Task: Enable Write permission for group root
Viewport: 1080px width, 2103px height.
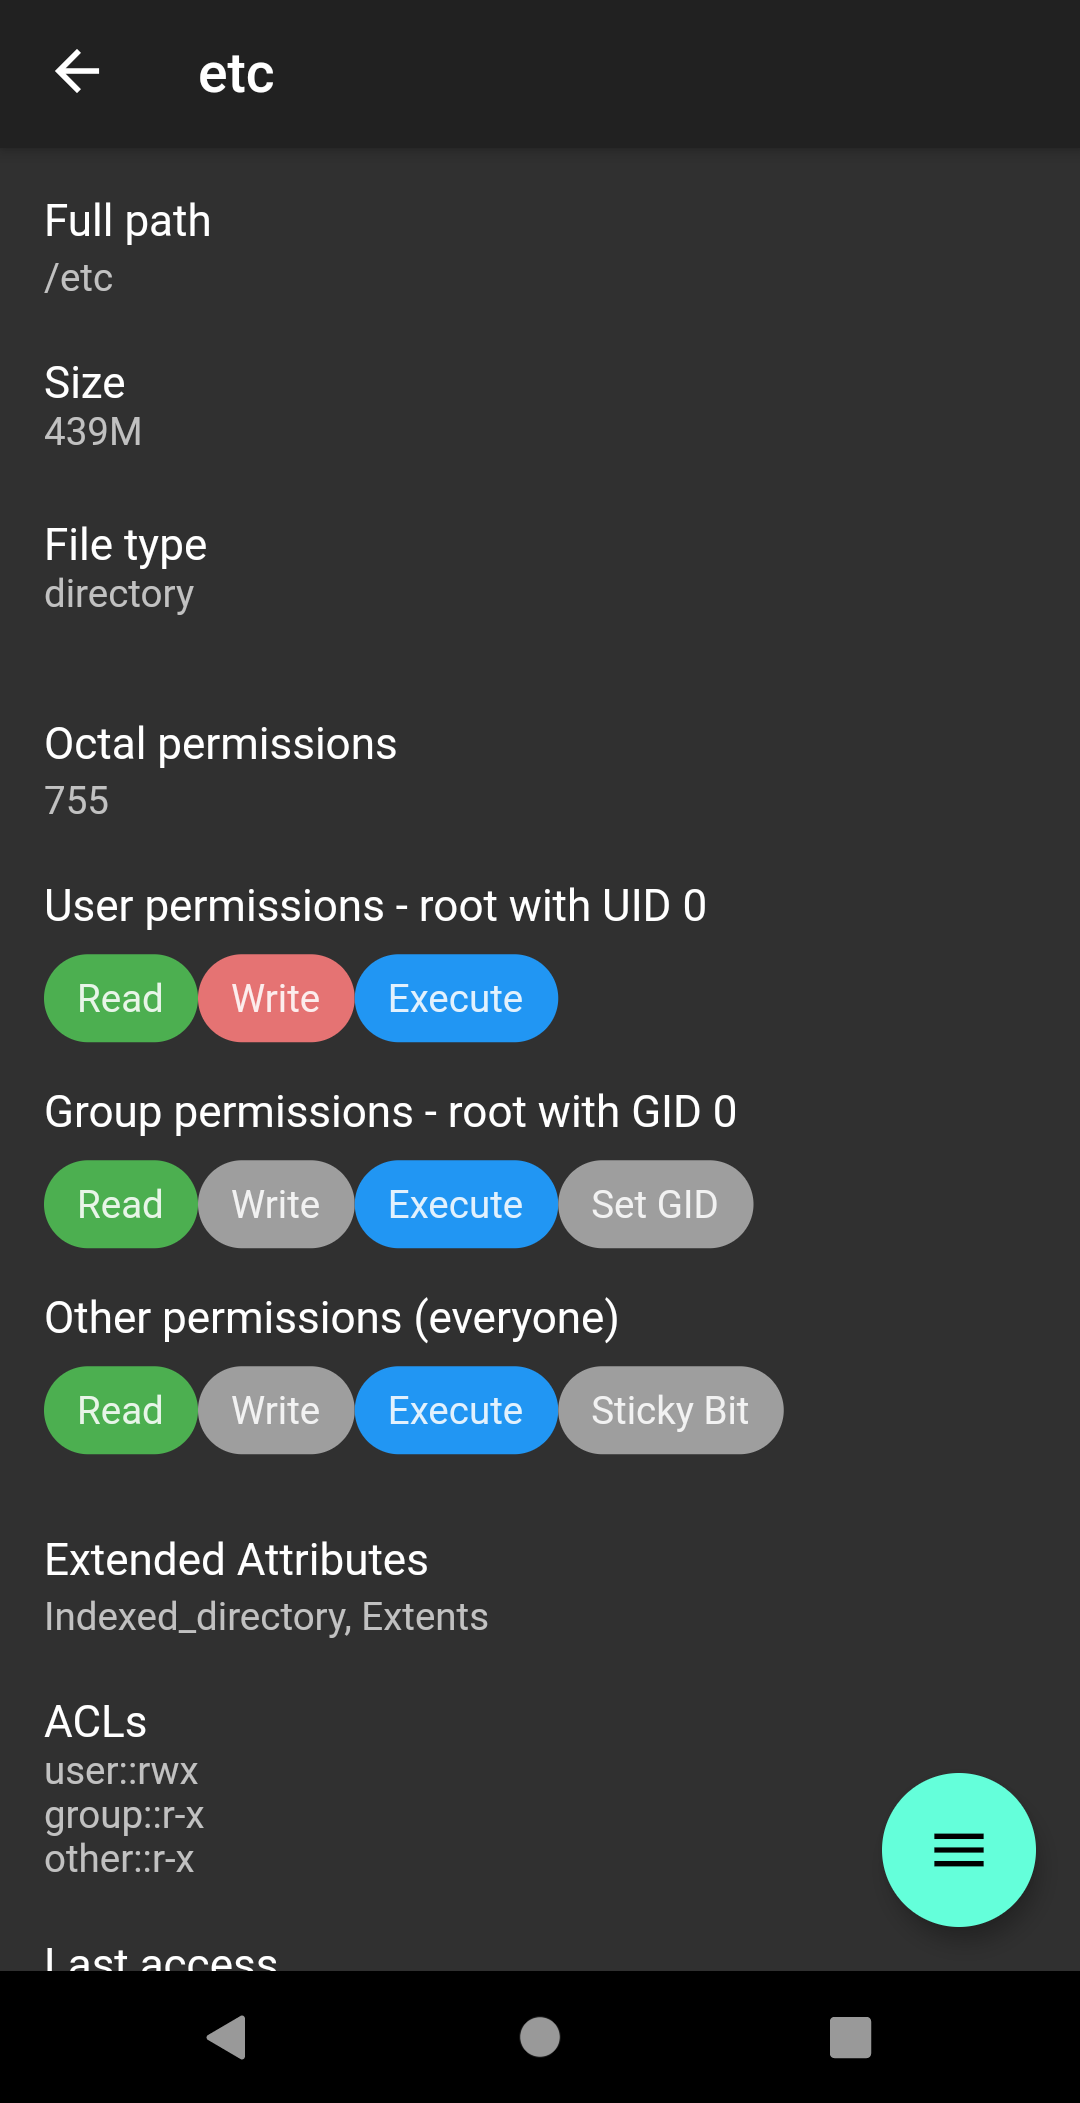Action: pos(275,1204)
